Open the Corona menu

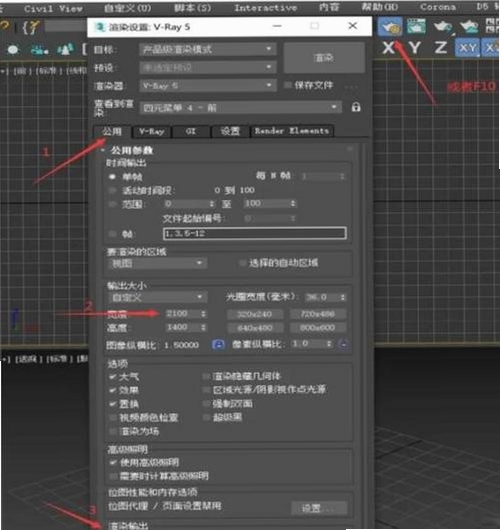tap(438, 7)
